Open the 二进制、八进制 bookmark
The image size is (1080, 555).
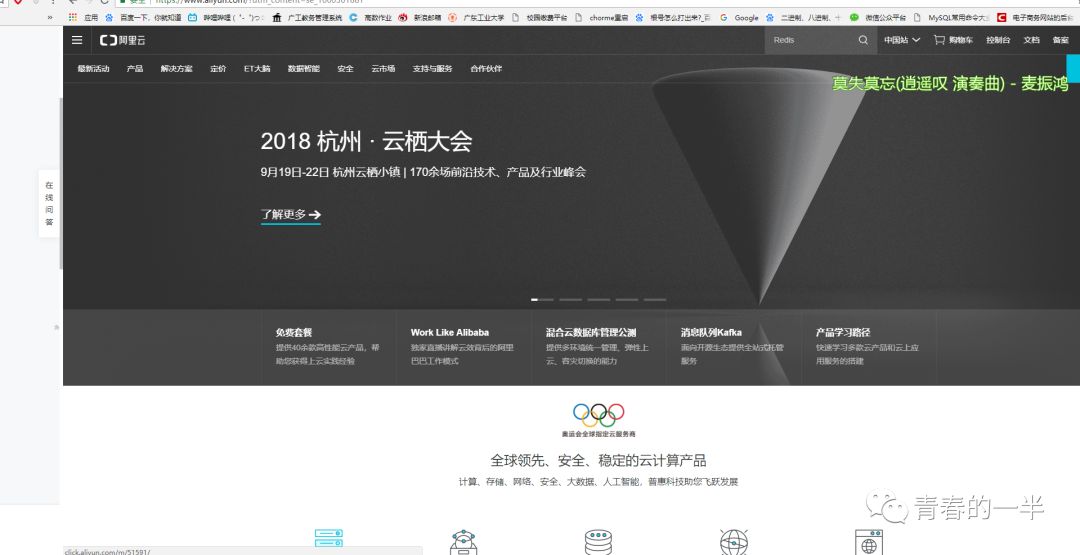pyautogui.click(x=803, y=17)
